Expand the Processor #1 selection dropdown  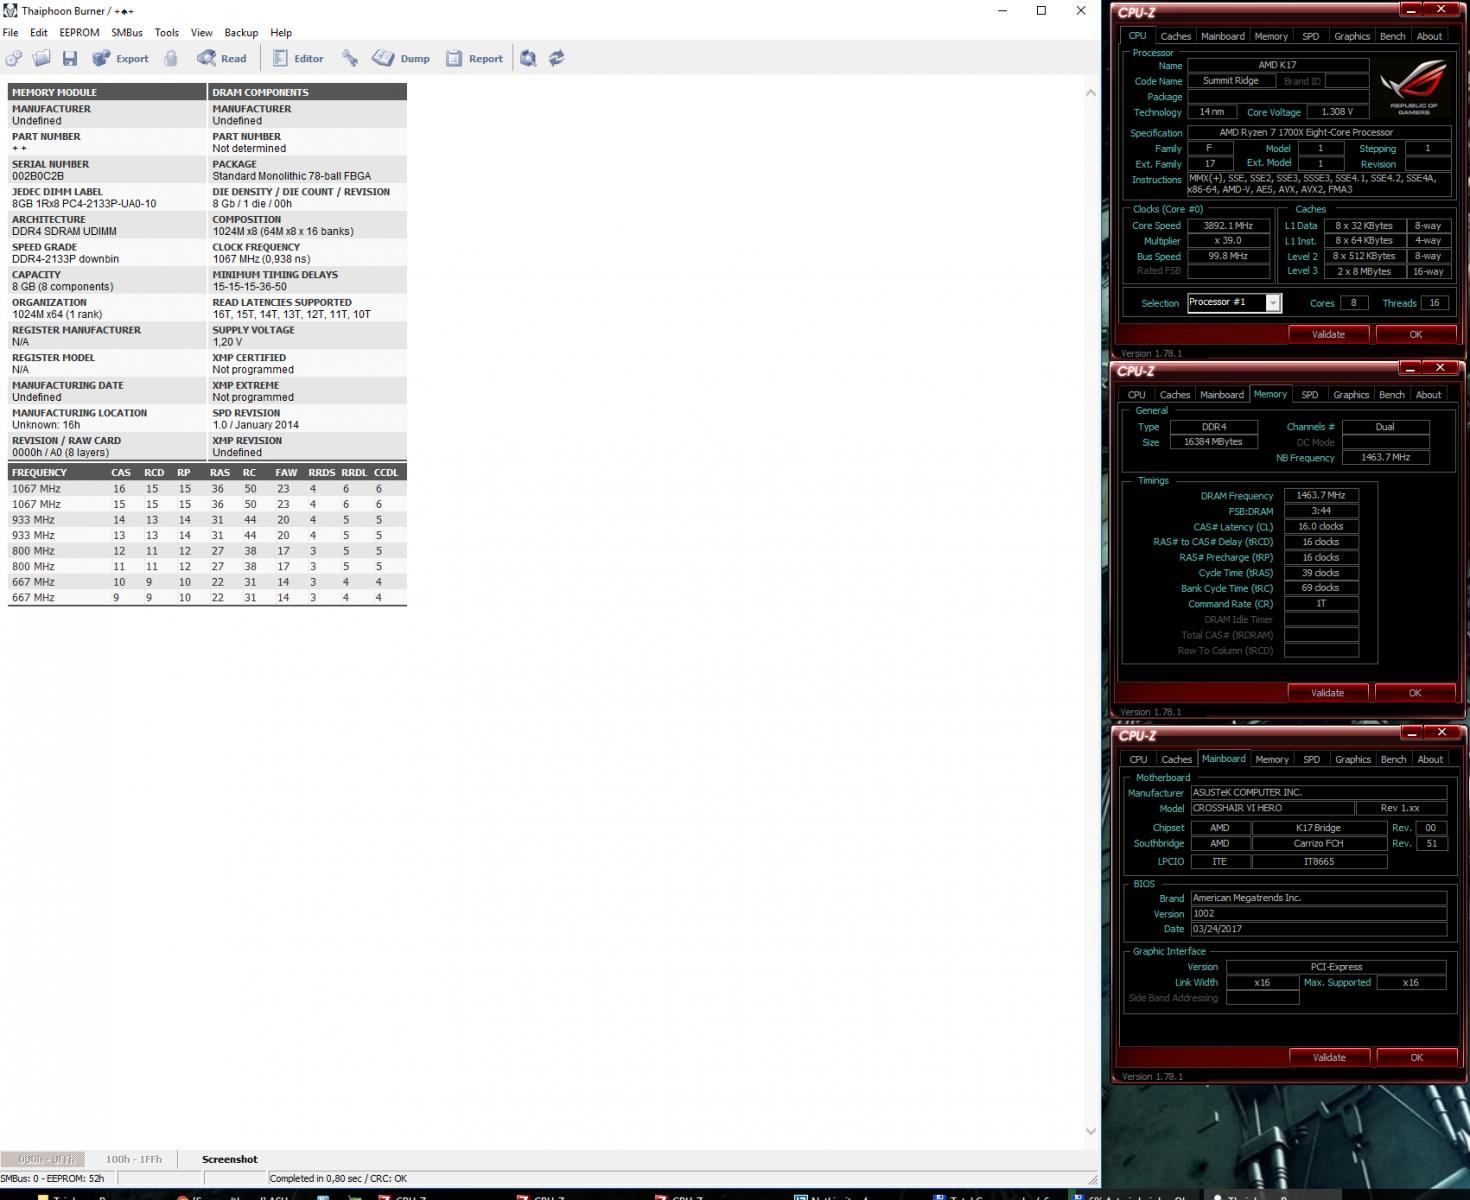pyautogui.click(x=1273, y=303)
